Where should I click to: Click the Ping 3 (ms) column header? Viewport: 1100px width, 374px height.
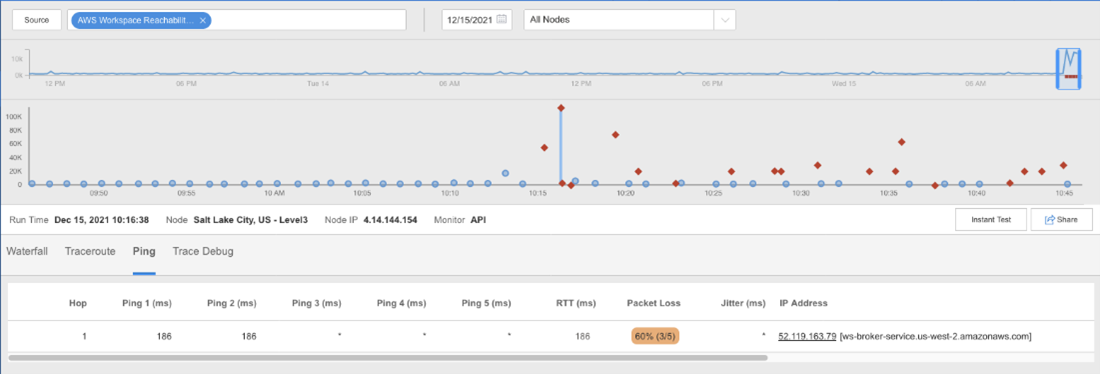point(316,303)
